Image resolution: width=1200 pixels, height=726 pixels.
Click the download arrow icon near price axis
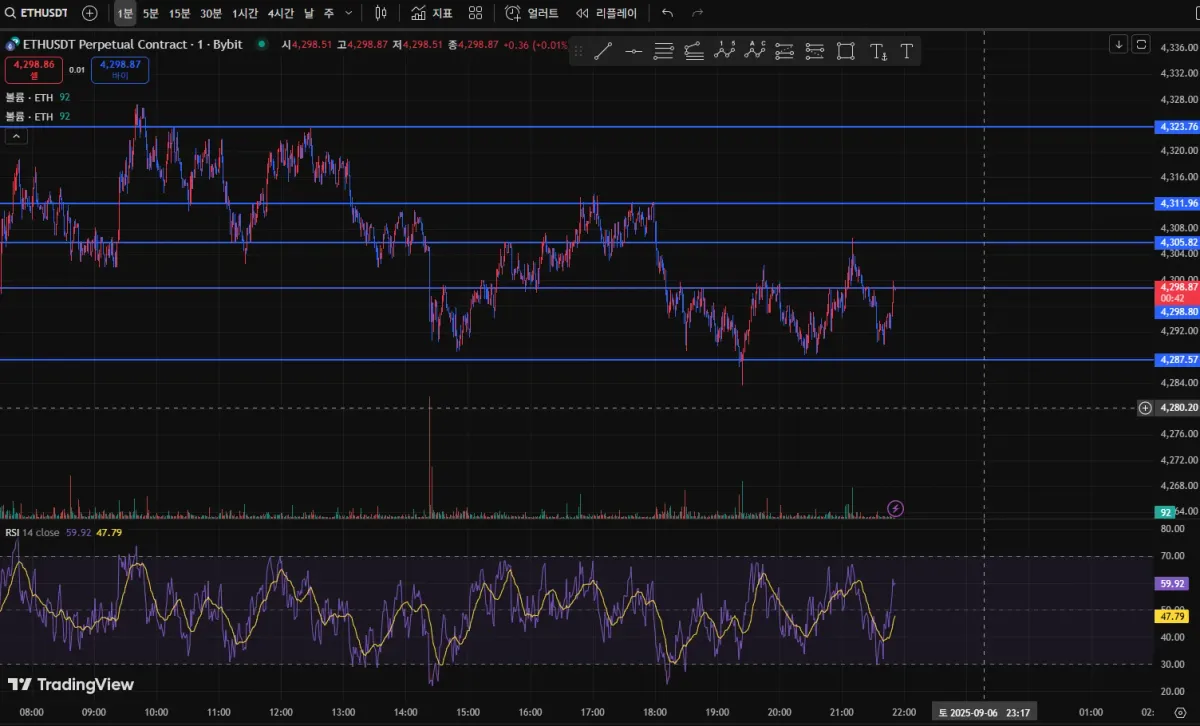[1118, 44]
